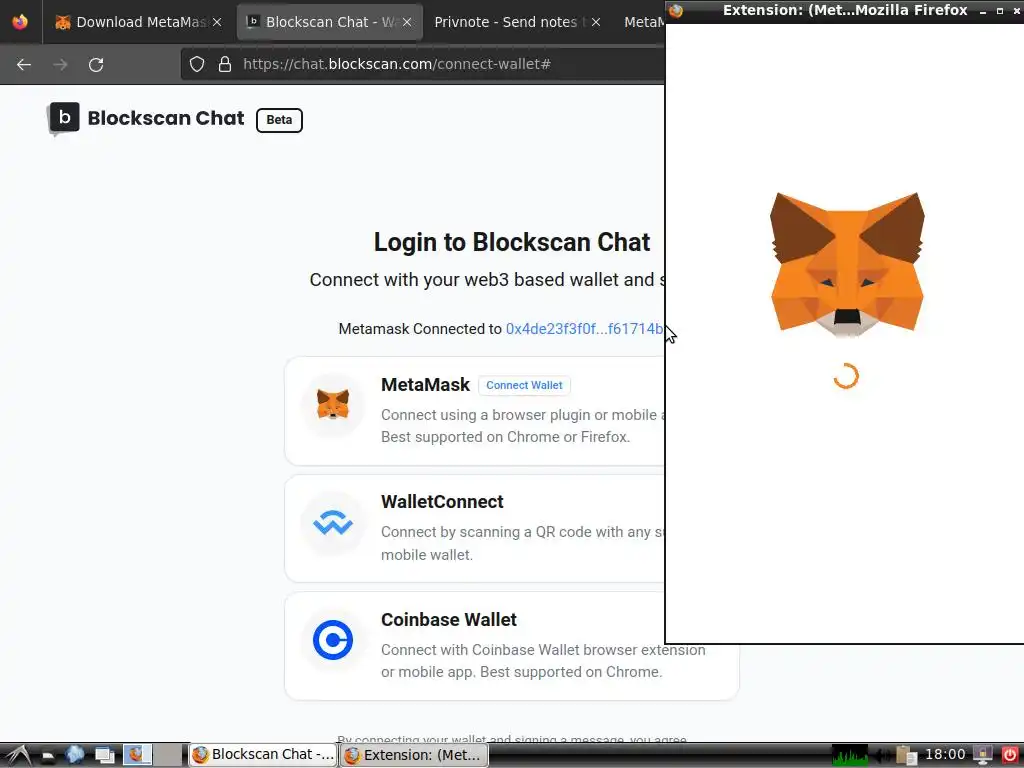
Task: Switch to the second empty desktop pager
Action: tap(168, 754)
